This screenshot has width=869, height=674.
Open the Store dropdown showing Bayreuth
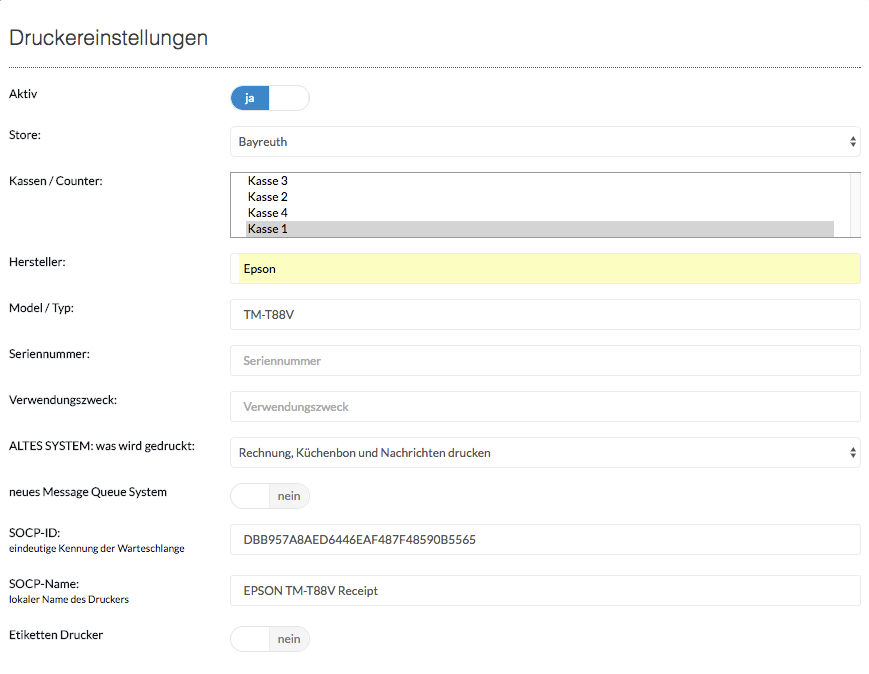pos(545,142)
